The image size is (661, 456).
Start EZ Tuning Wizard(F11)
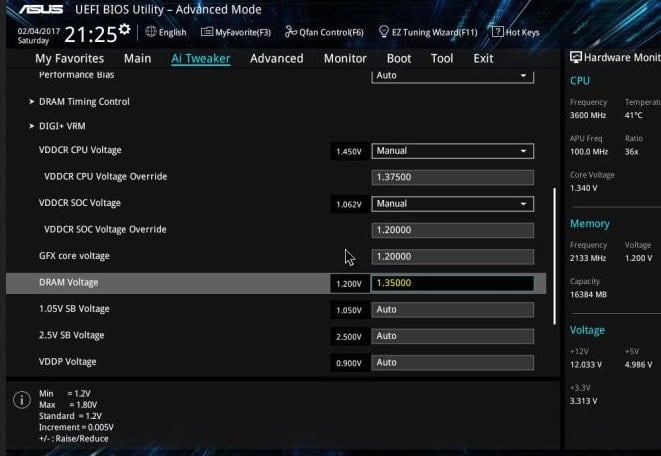435,32
